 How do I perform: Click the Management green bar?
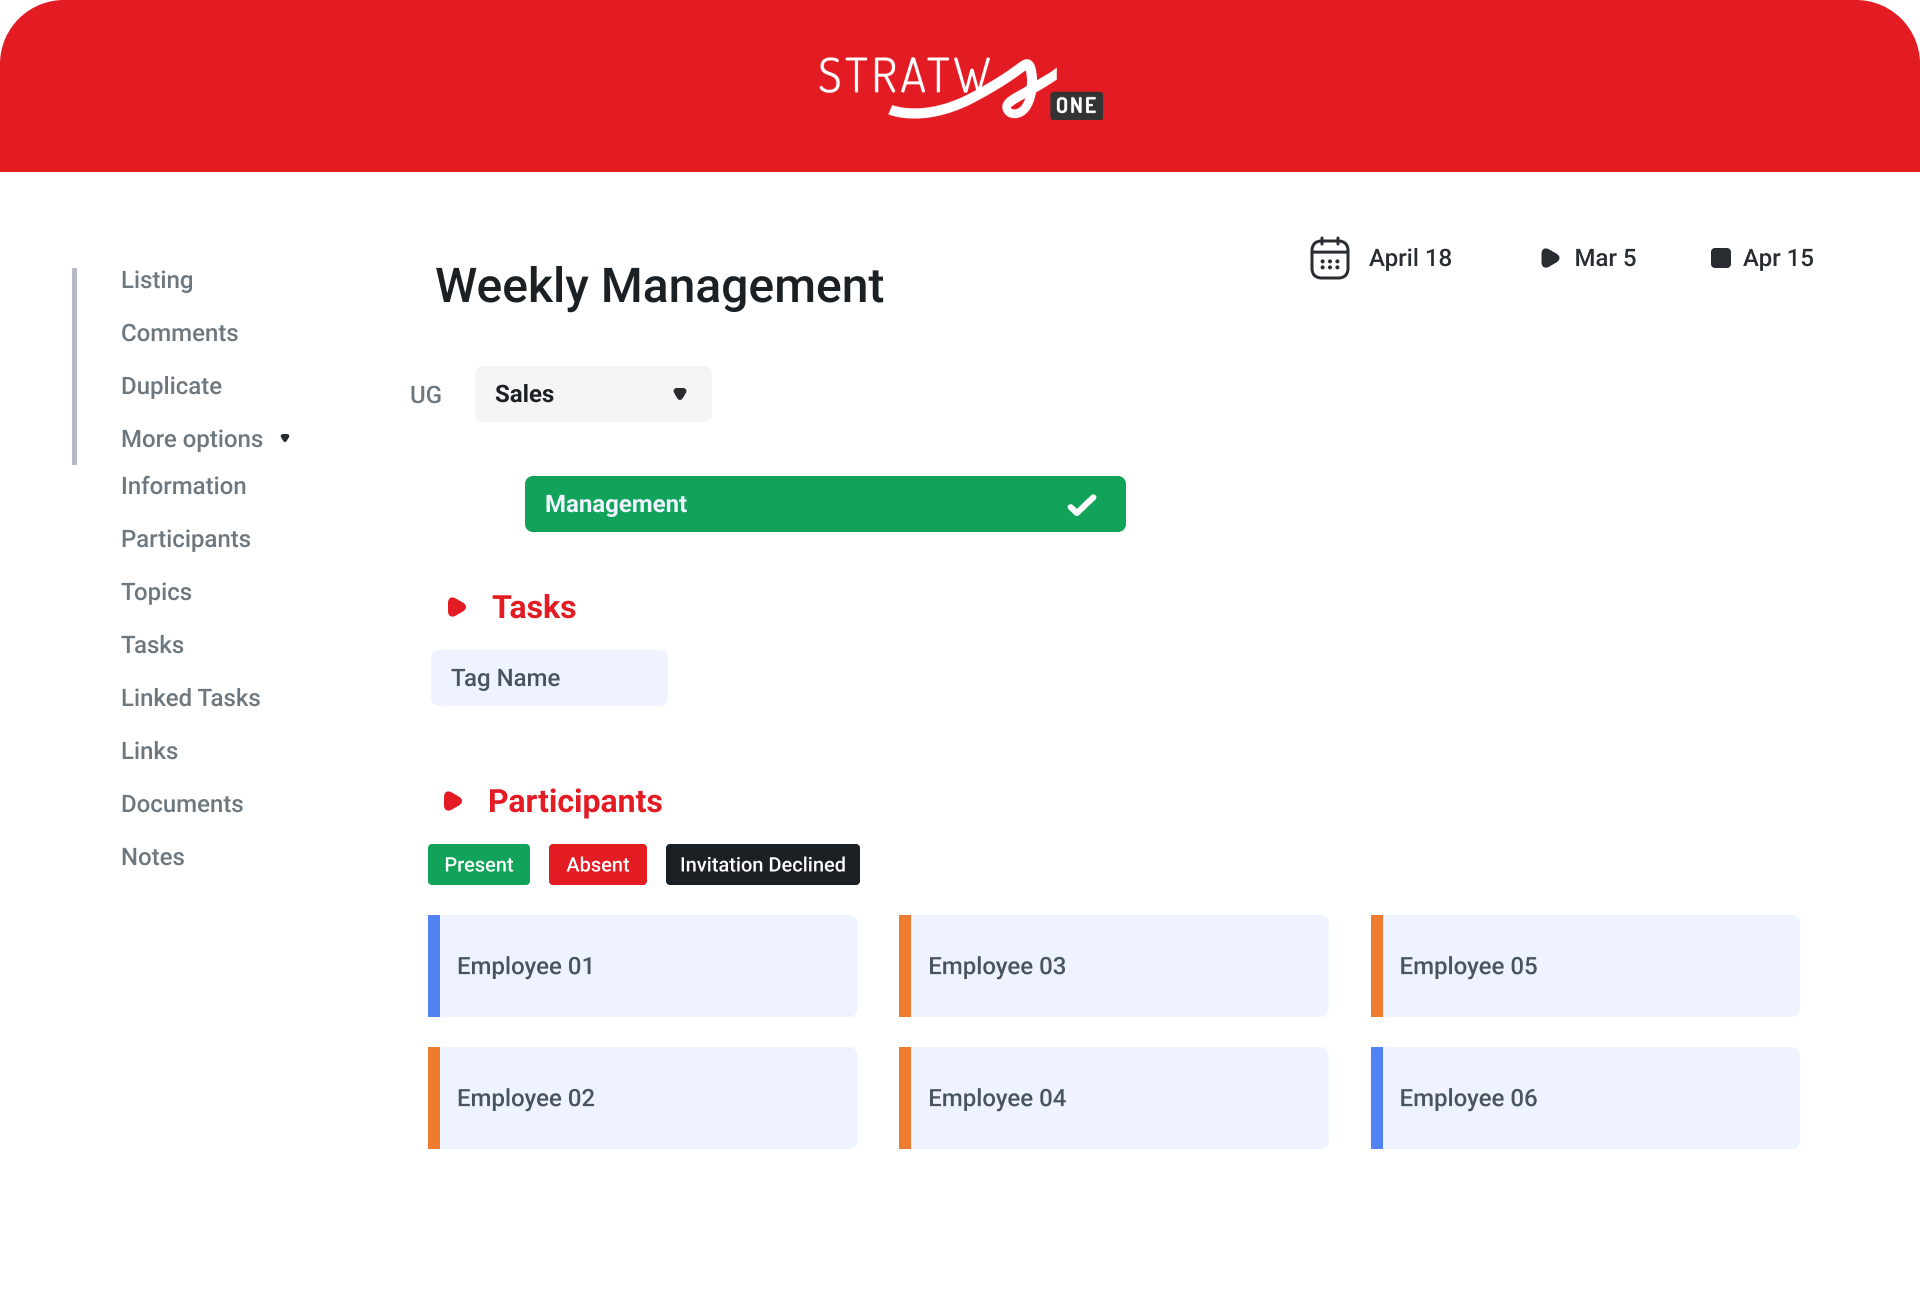(x=800, y=504)
